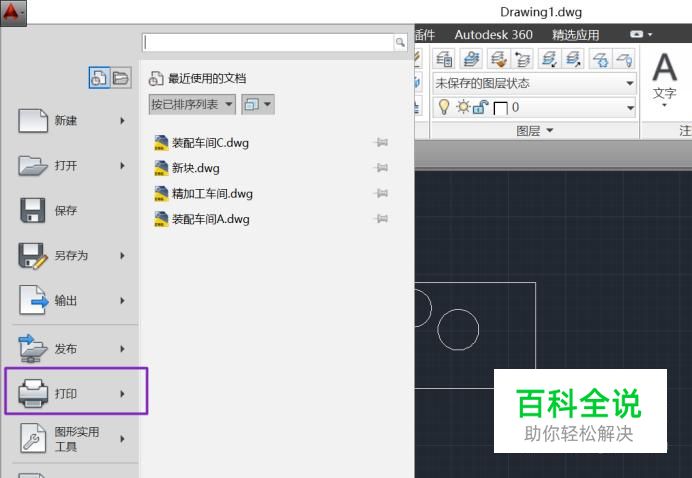The height and width of the screenshot is (478, 692).
Task: Click the Freeze Layer icon
Action: [x=600, y=59]
